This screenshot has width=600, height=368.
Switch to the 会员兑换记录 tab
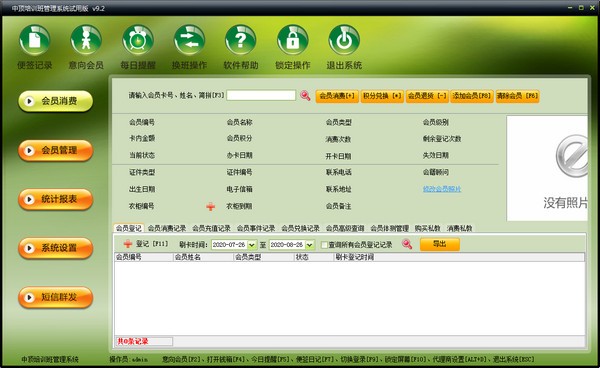tap(300, 228)
